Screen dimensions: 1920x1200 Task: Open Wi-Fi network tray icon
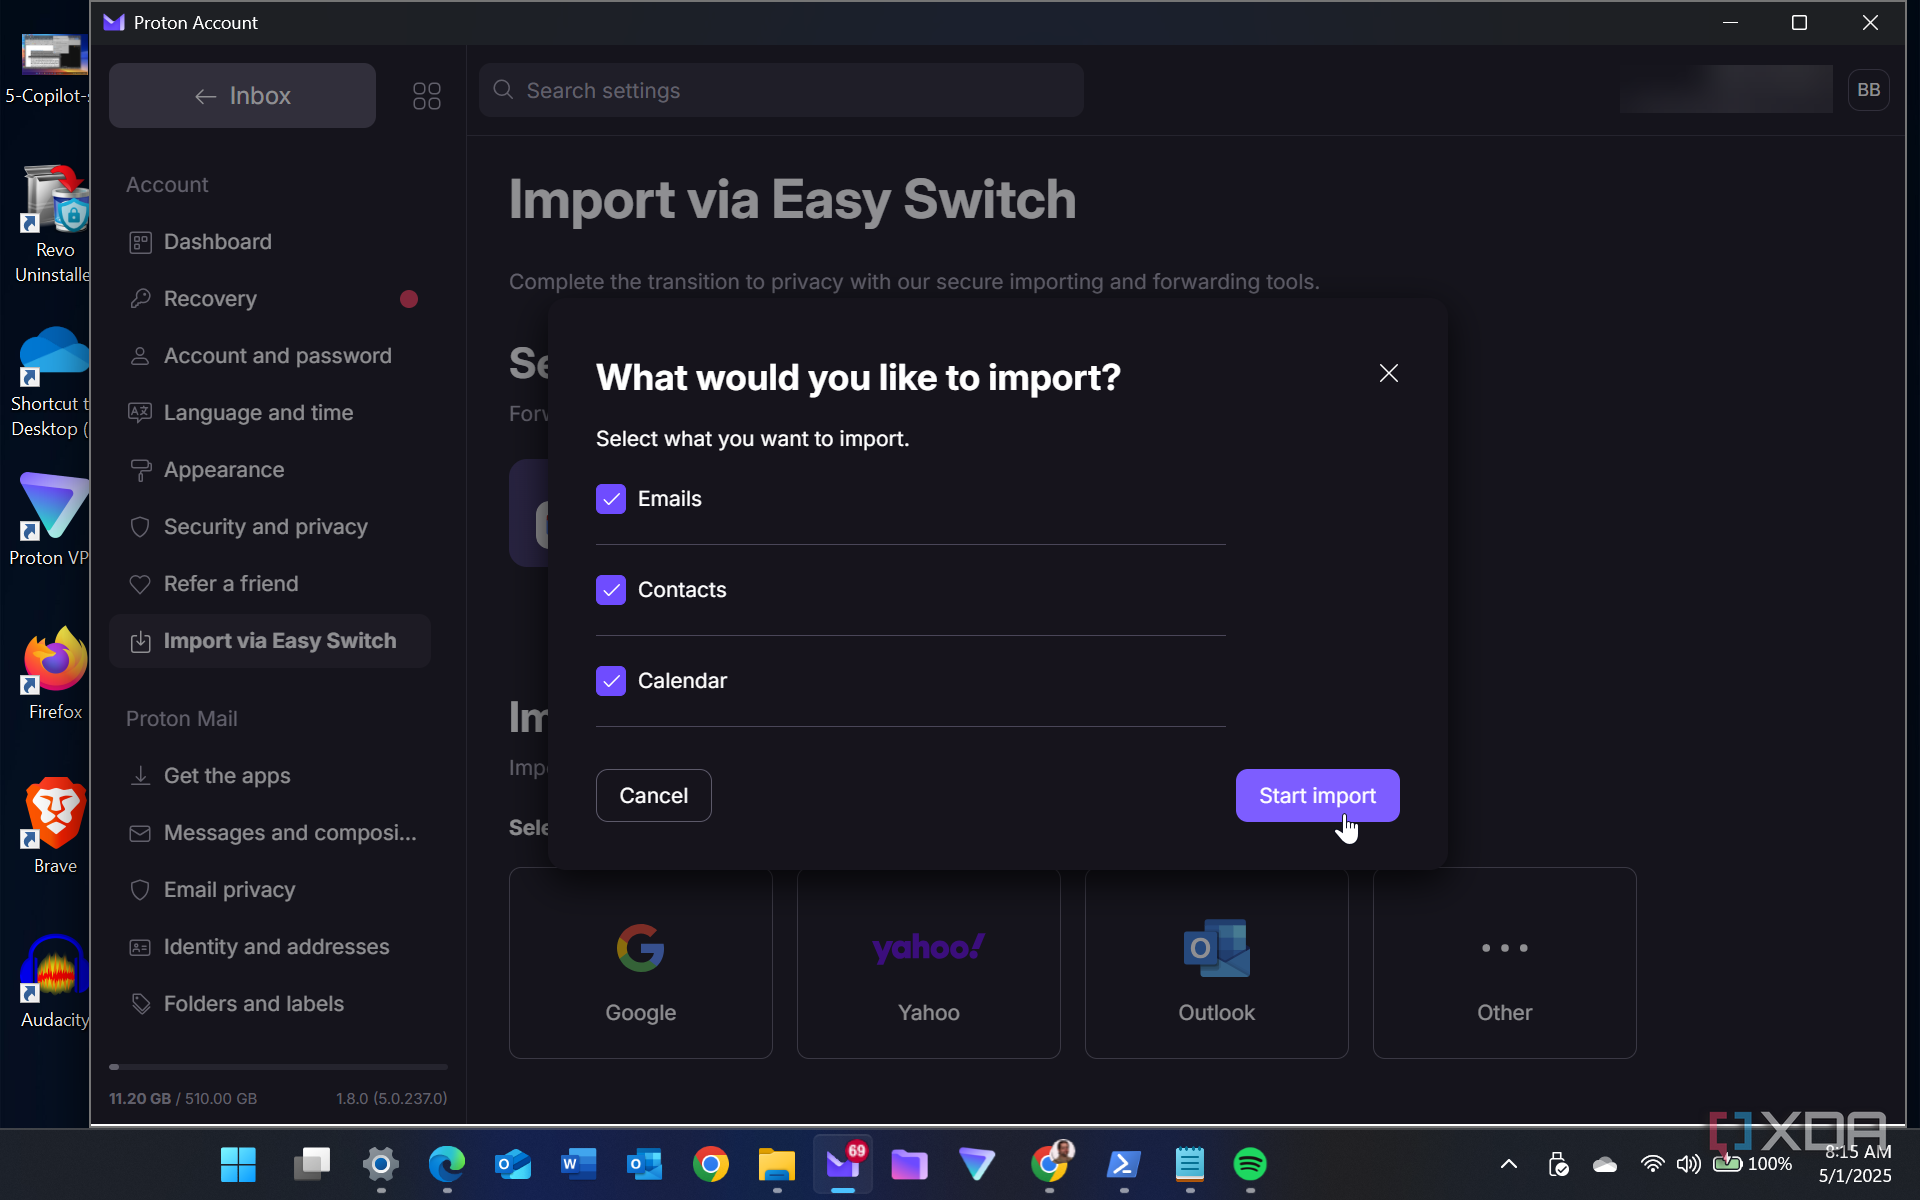(1653, 1164)
